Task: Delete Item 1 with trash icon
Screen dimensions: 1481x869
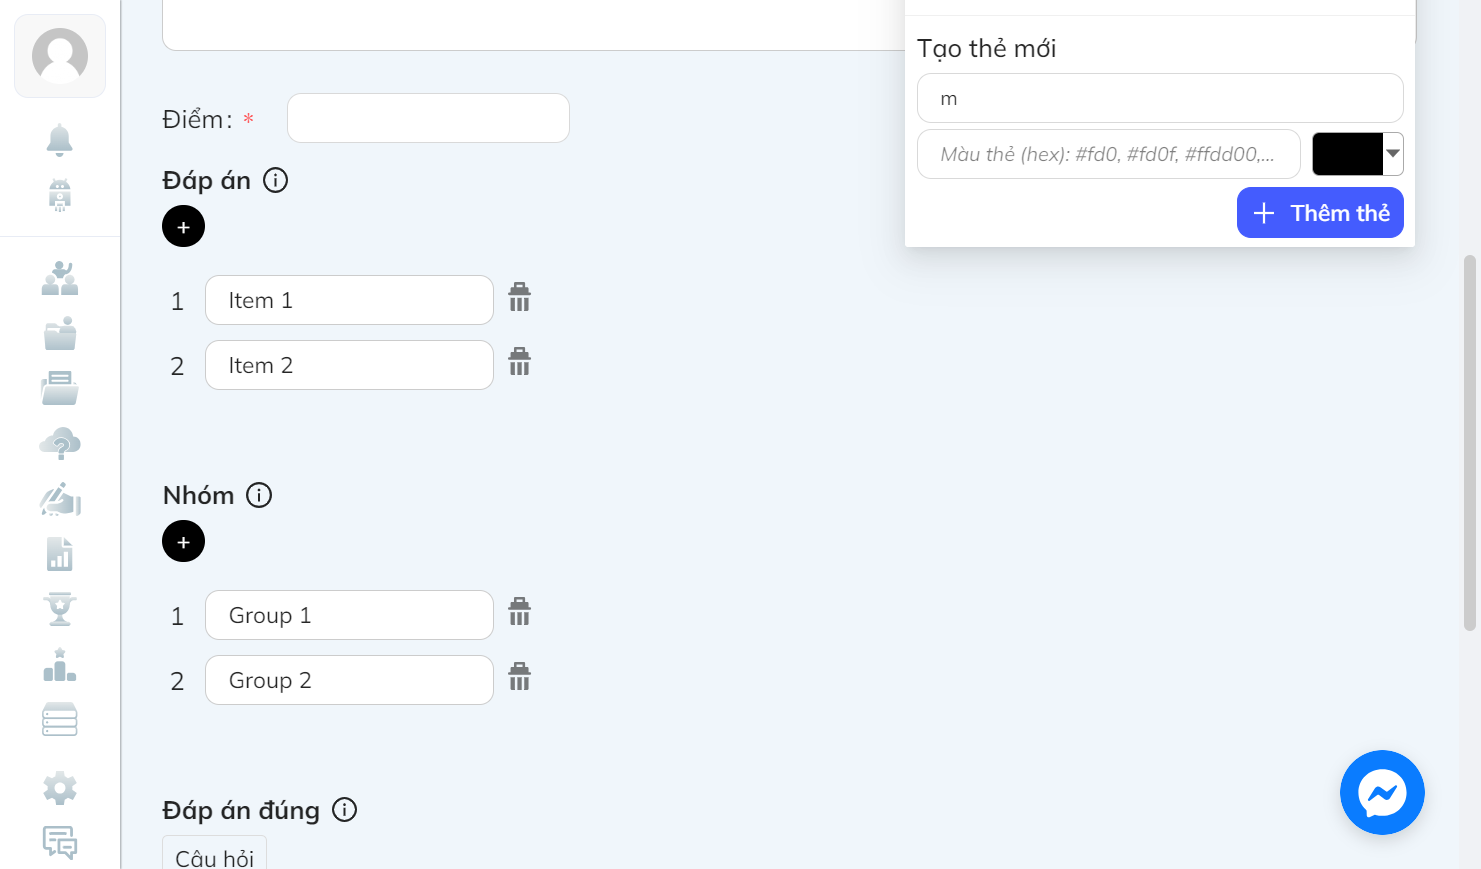Action: [x=519, y=297]
